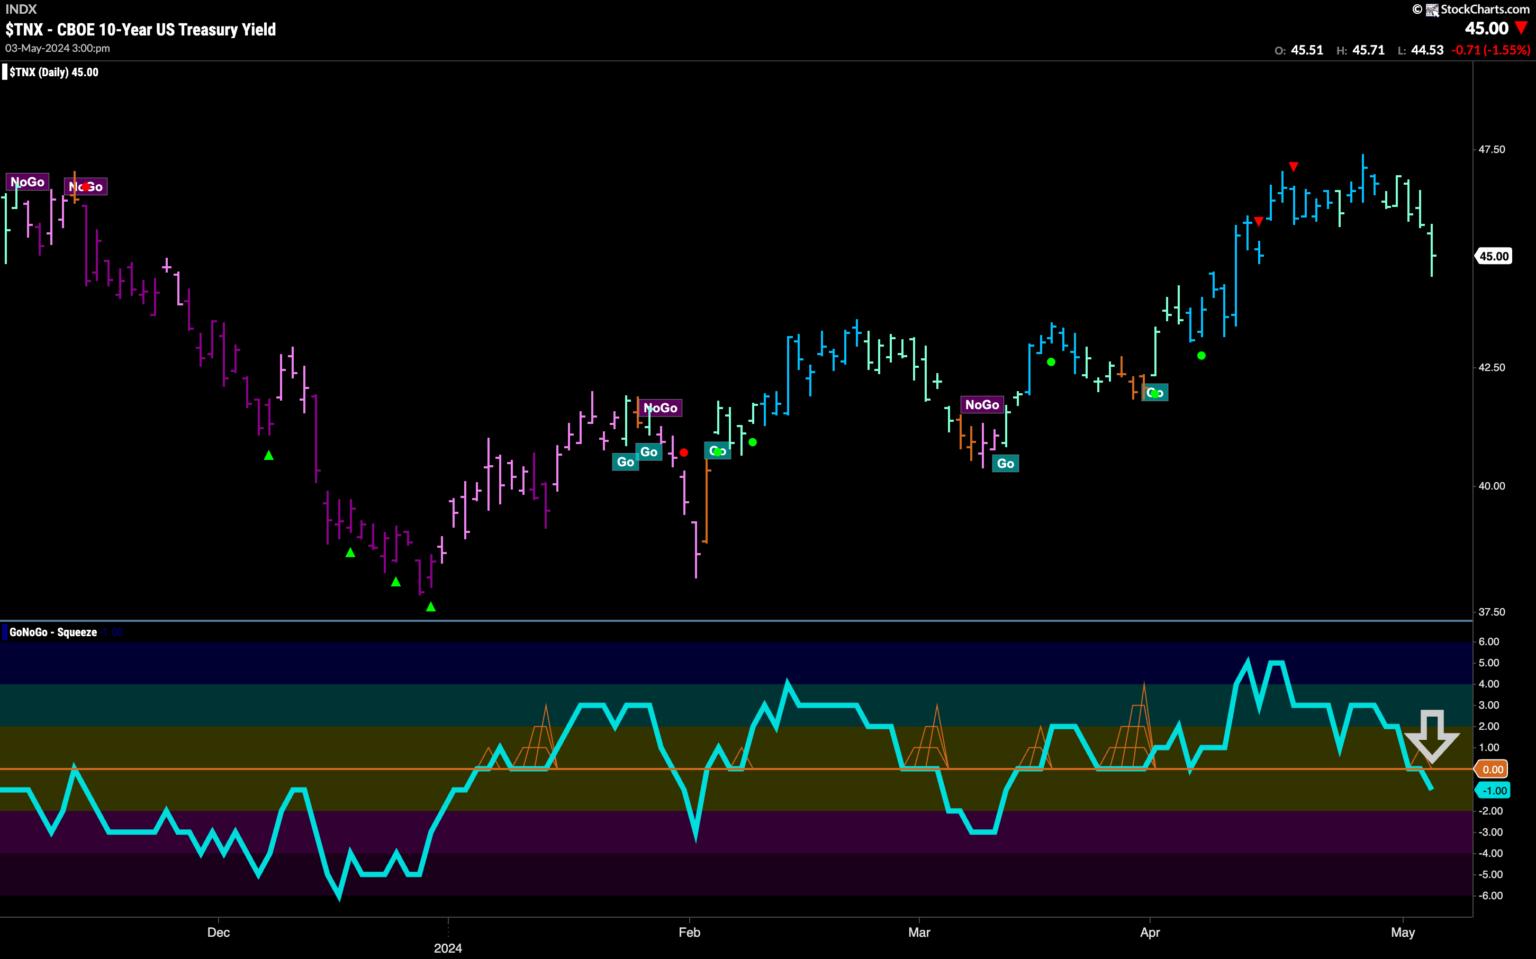Click the Feb label on the time axis
This screenshot has height=959, width=1536.
(x=689, y=933)
